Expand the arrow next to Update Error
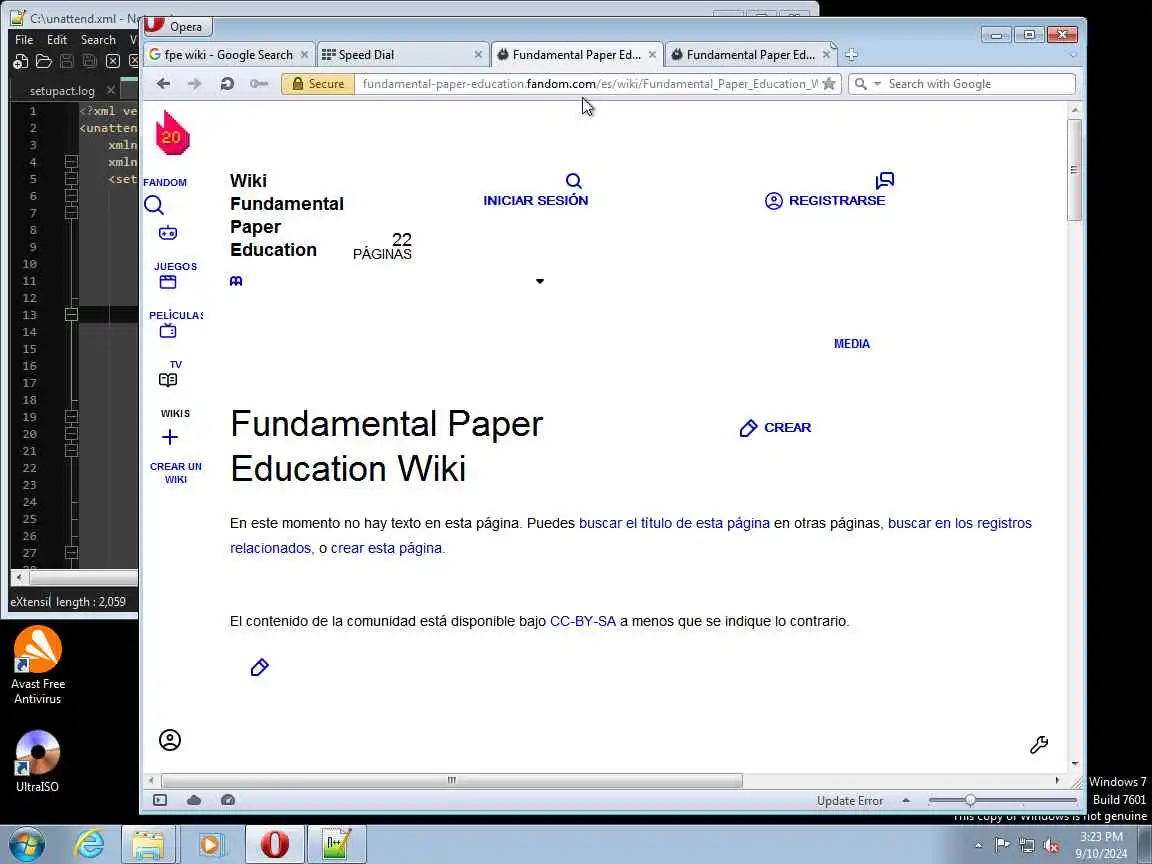The height and width of the screenshot is (864, 1152). [906, 801]
